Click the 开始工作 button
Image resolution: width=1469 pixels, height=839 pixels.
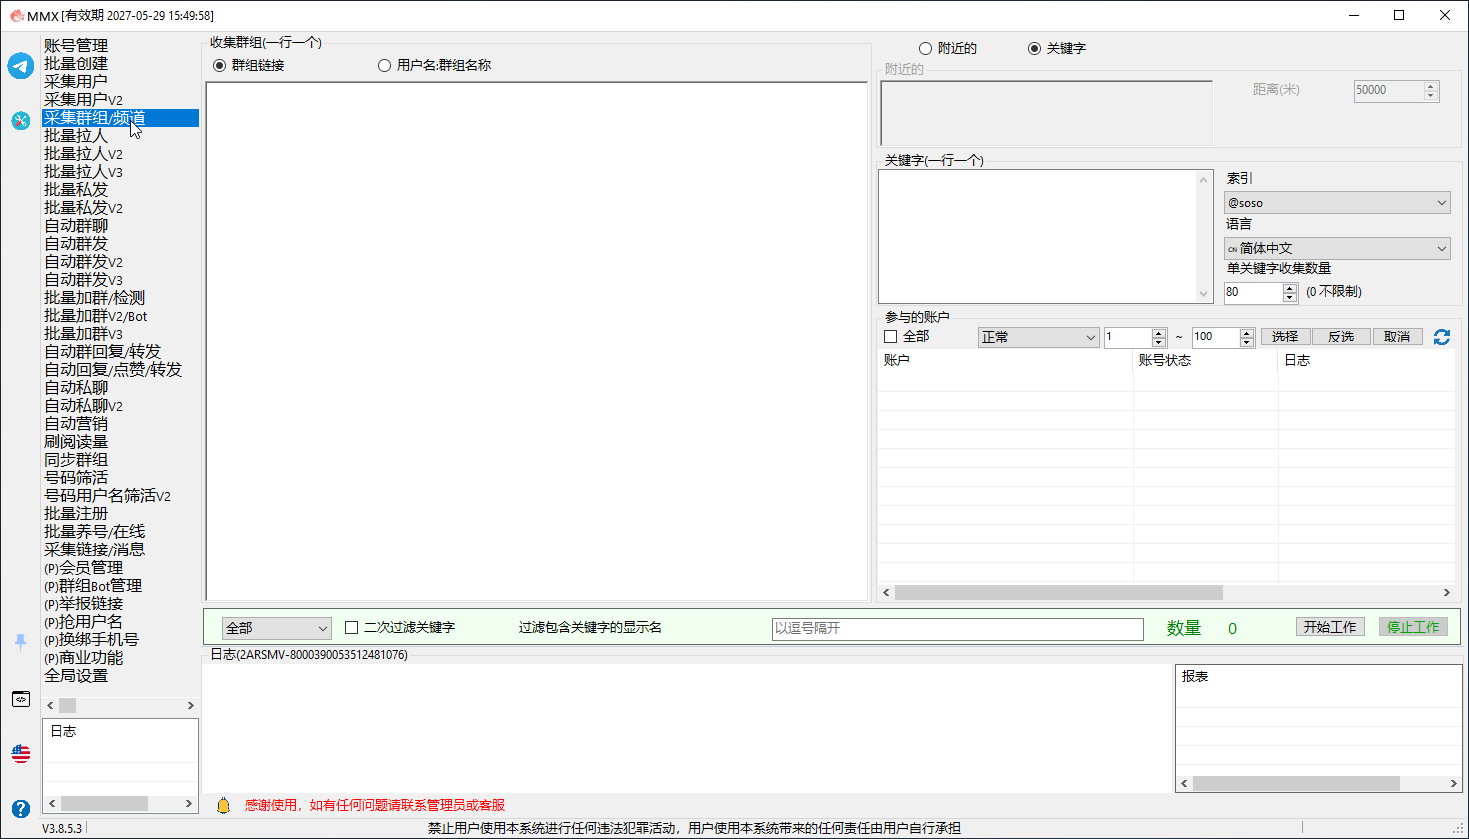click(1330, 627)
